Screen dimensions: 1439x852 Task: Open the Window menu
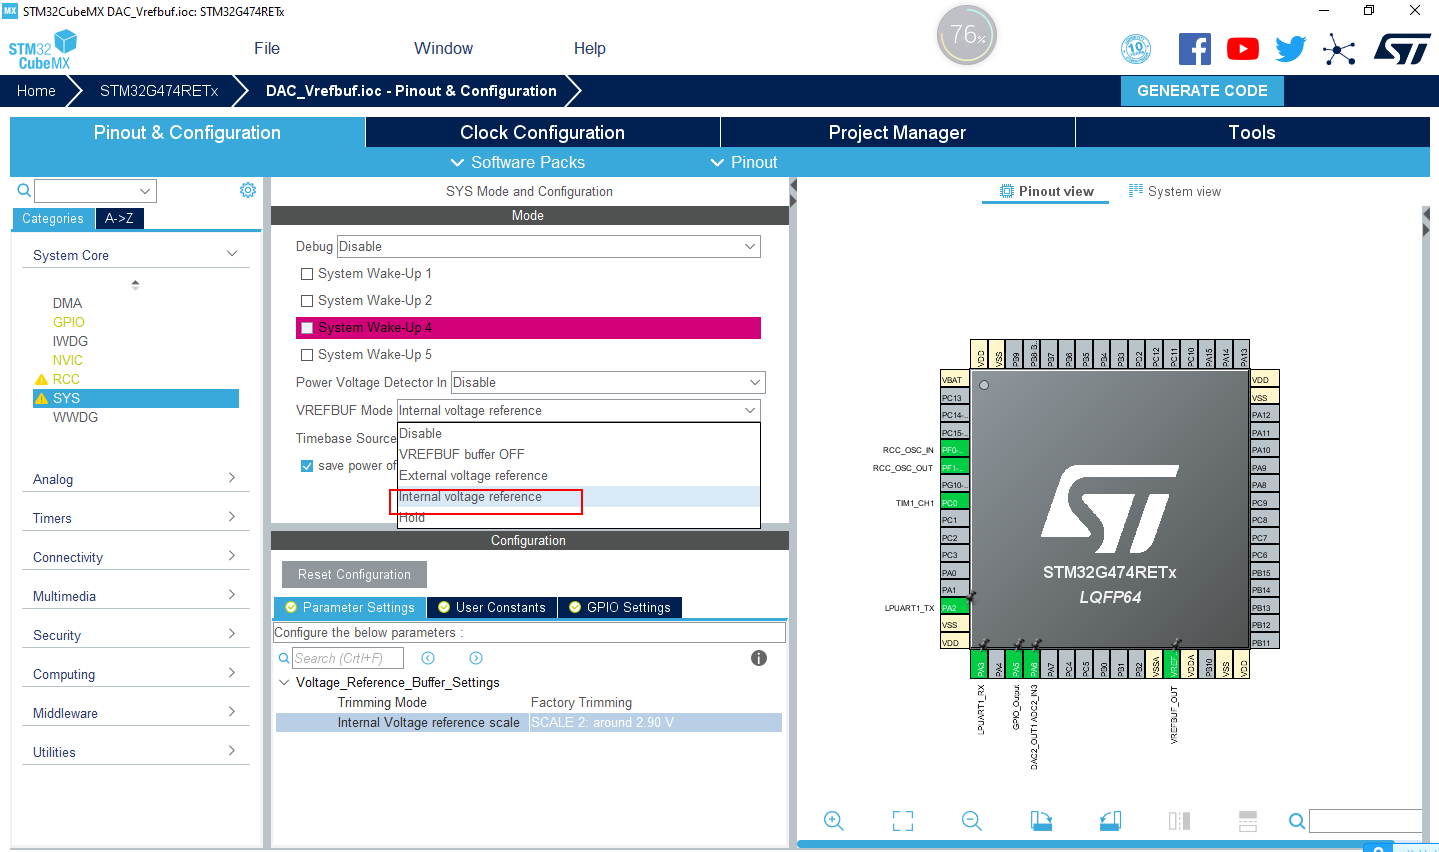pos(443,47)
